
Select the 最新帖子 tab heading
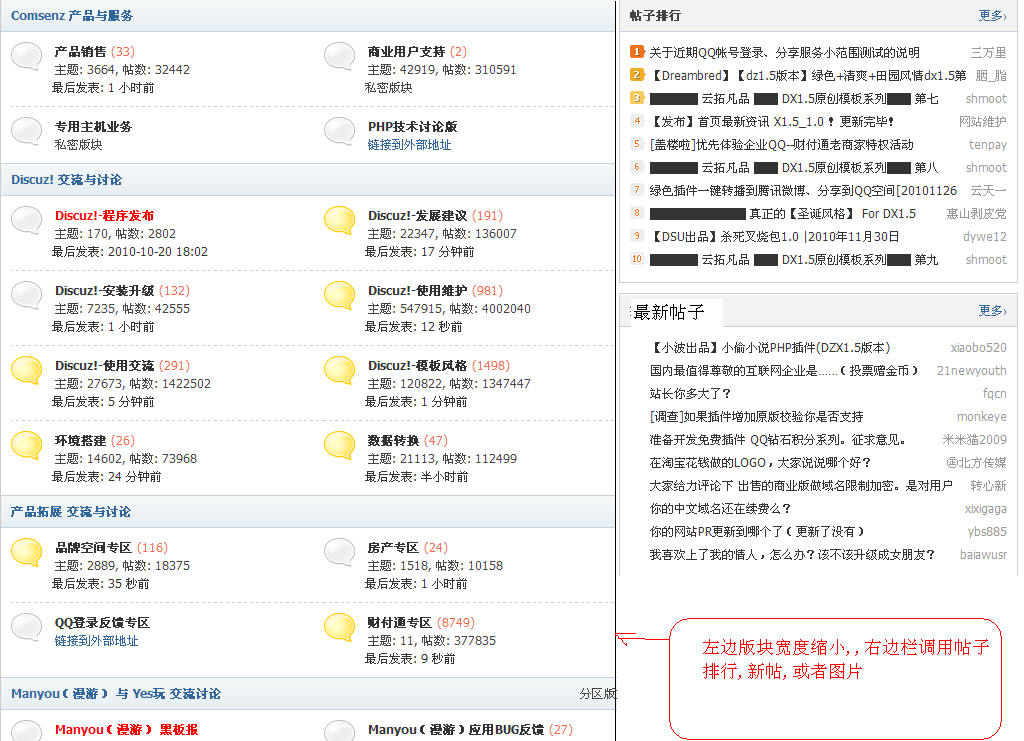coord(669,313)
